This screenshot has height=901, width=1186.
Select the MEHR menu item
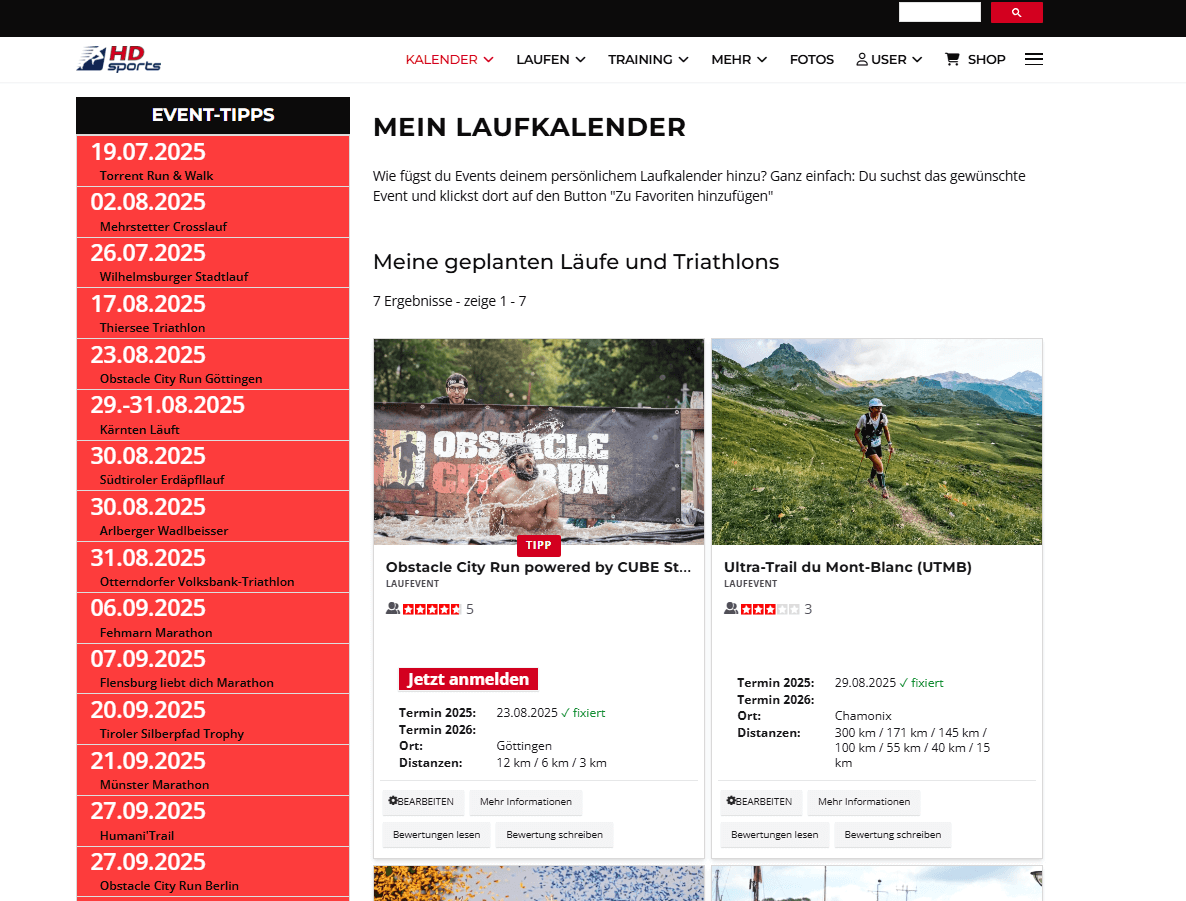point(739,59)
